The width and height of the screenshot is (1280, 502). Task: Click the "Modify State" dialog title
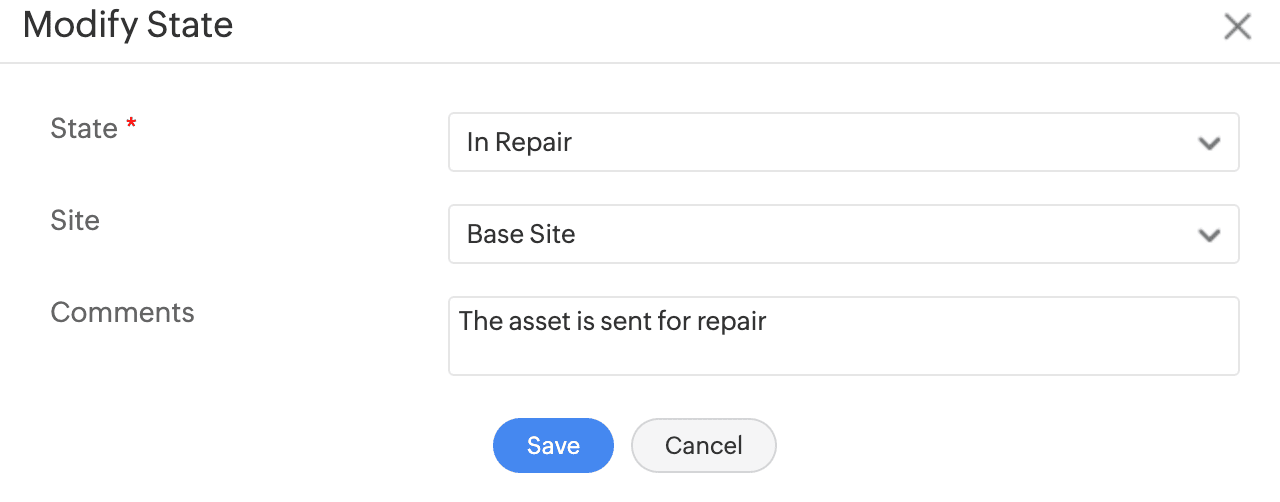pos(128,25)
